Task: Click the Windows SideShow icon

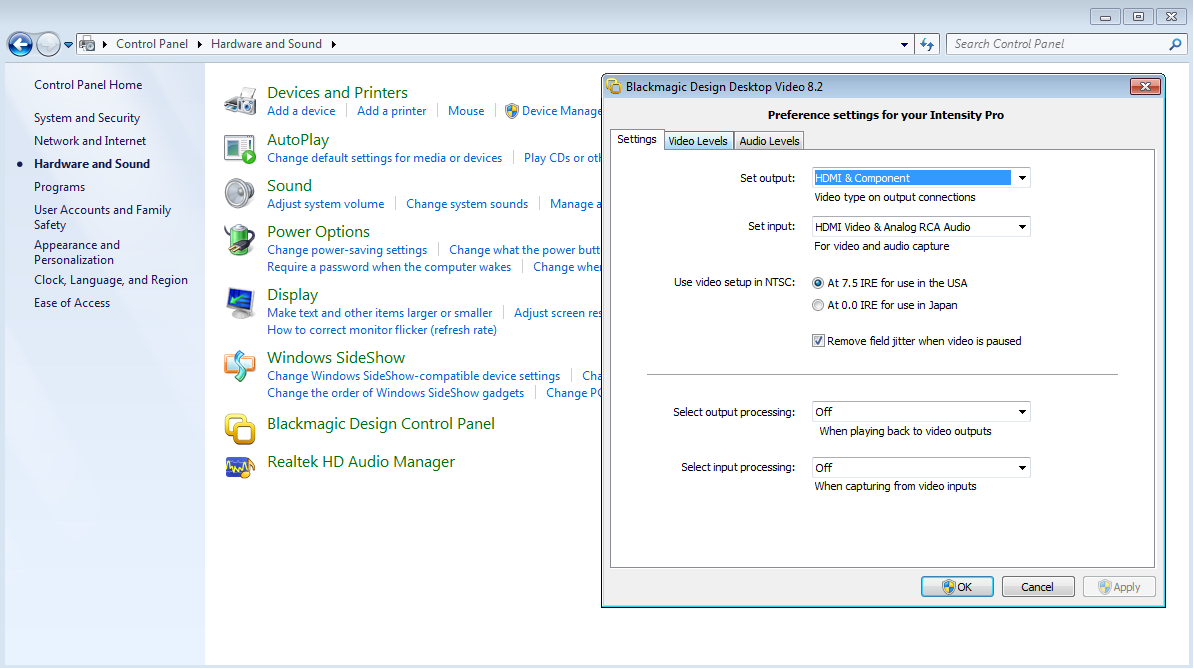Action: pos(240,366)
